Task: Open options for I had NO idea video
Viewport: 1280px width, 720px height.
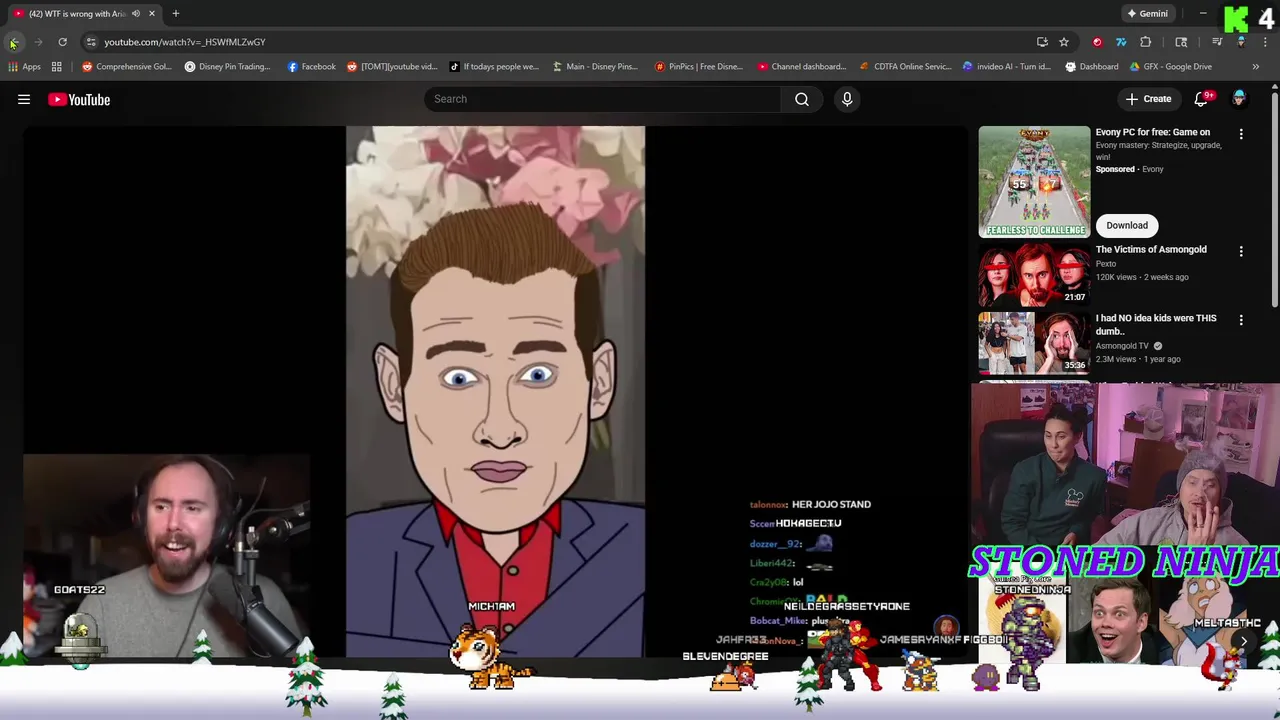Action: pos(1241,320)
